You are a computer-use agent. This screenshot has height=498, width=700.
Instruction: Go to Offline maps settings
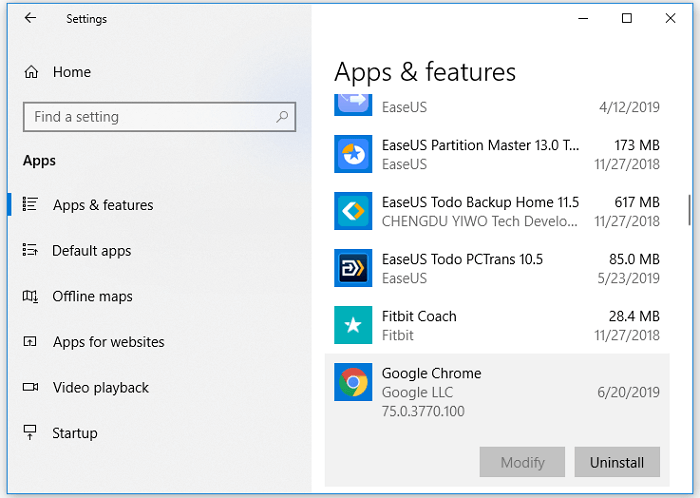coord(92,296)
